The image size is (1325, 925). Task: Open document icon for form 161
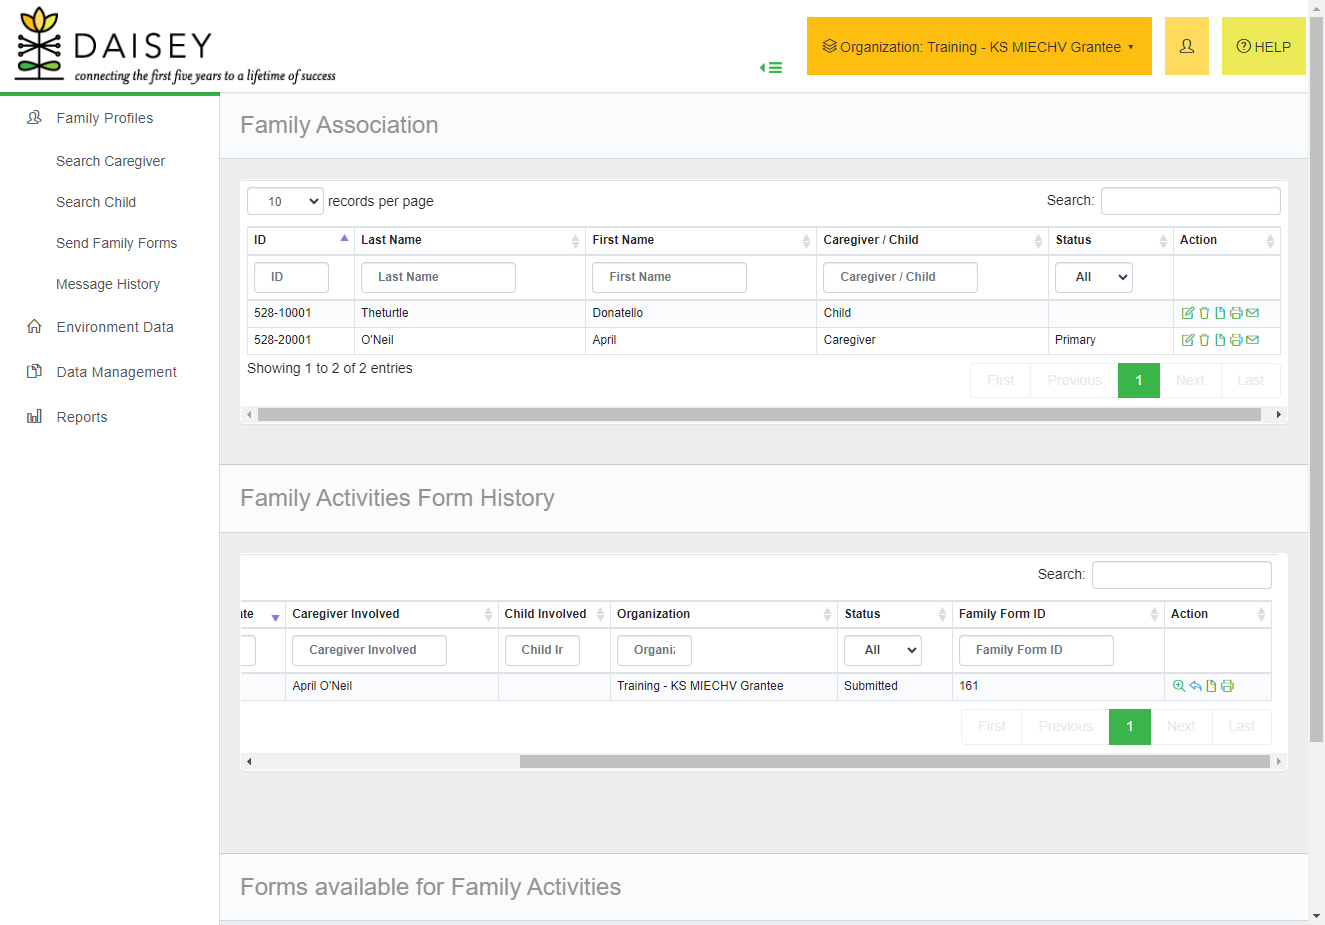point(1211,686)
